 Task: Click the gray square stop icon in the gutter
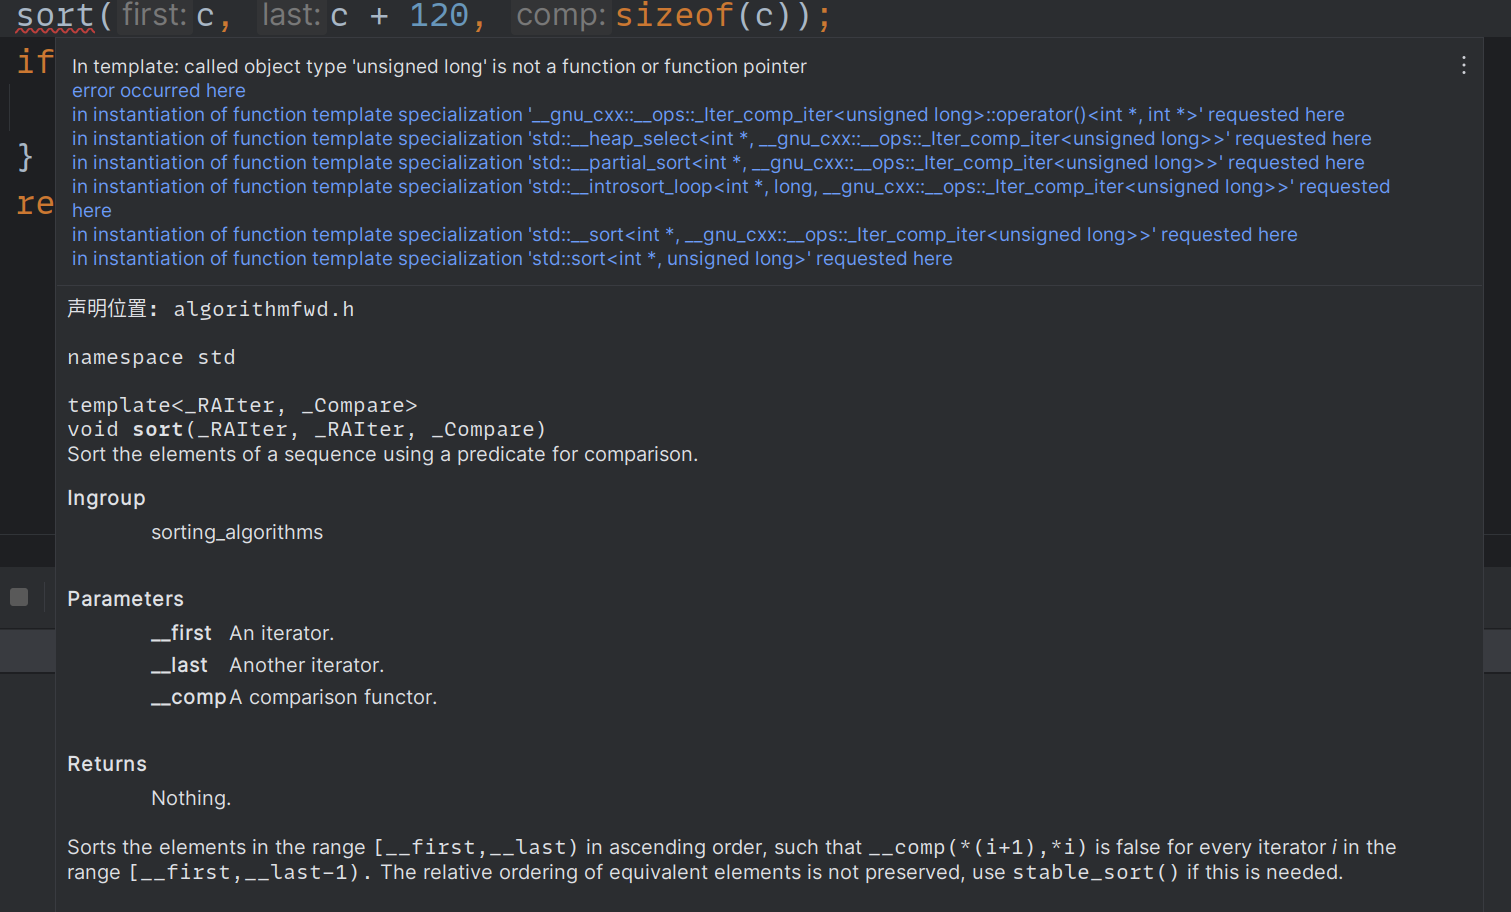click(x=19, y=597)
